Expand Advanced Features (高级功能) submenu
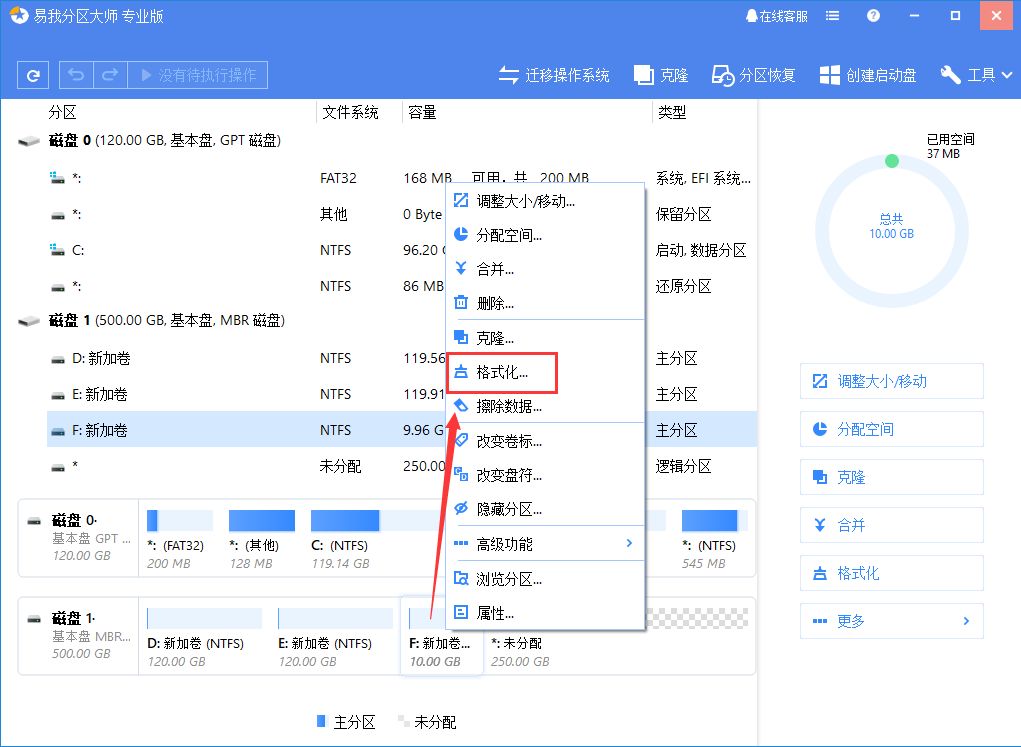Image resolution: width=1021 pixels, height=747 pixels. (x=544, y=544)
